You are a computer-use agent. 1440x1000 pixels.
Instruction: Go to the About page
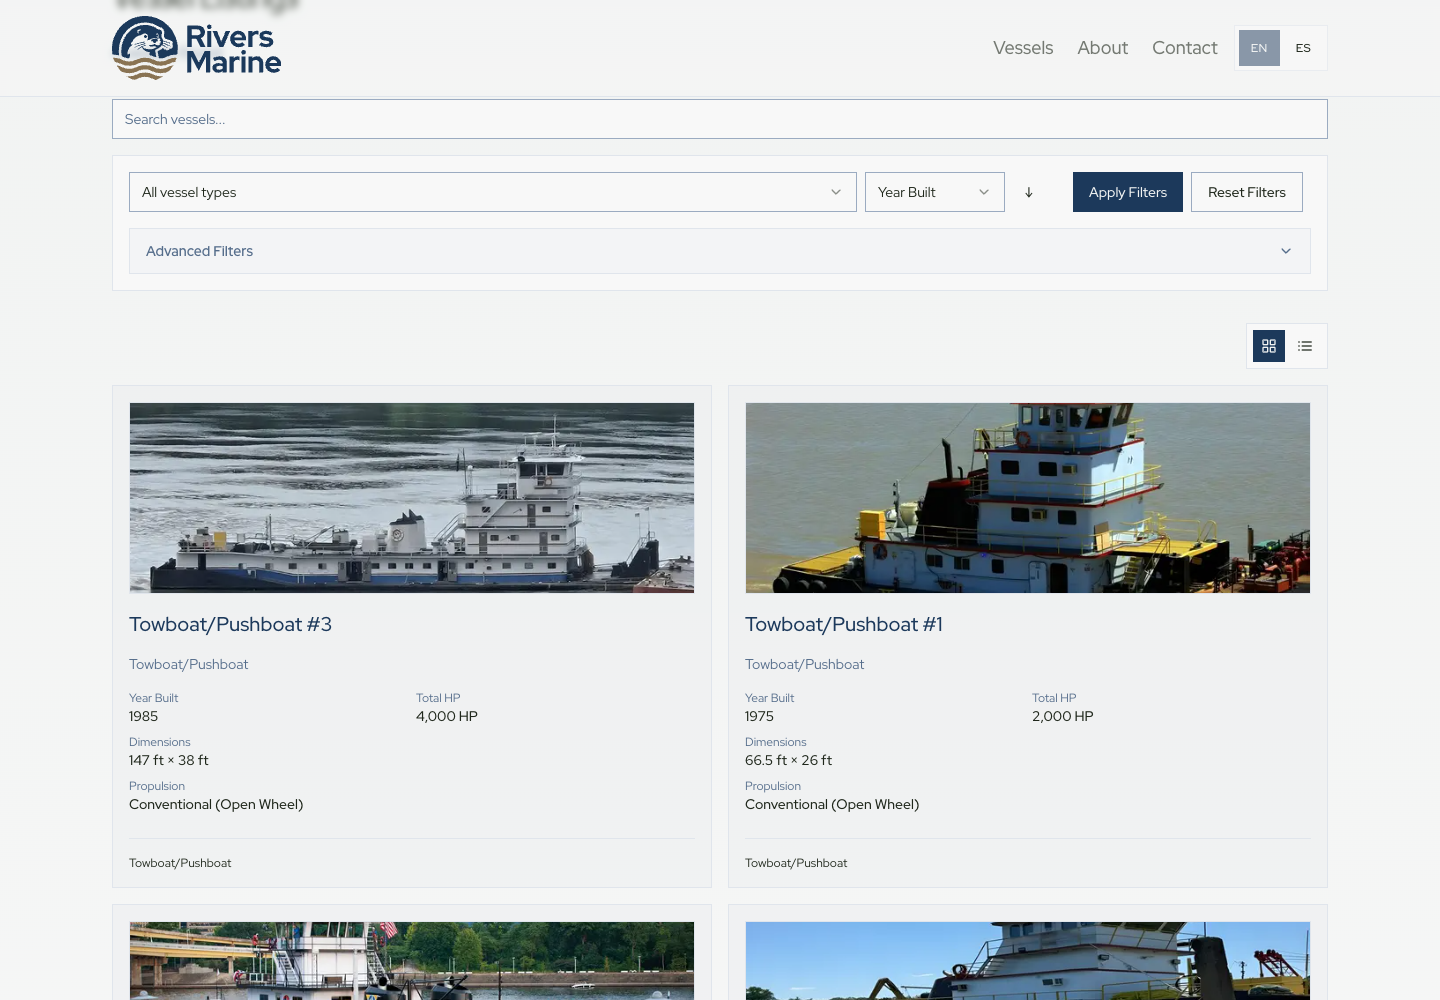[x=1102, y=48]
